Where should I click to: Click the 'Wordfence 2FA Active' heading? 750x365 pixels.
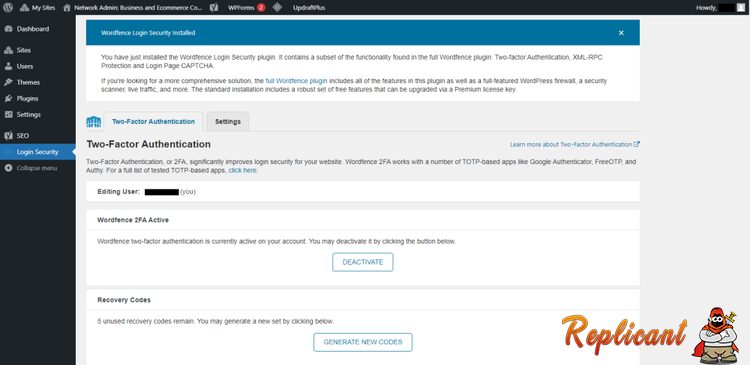click(133, 220)
